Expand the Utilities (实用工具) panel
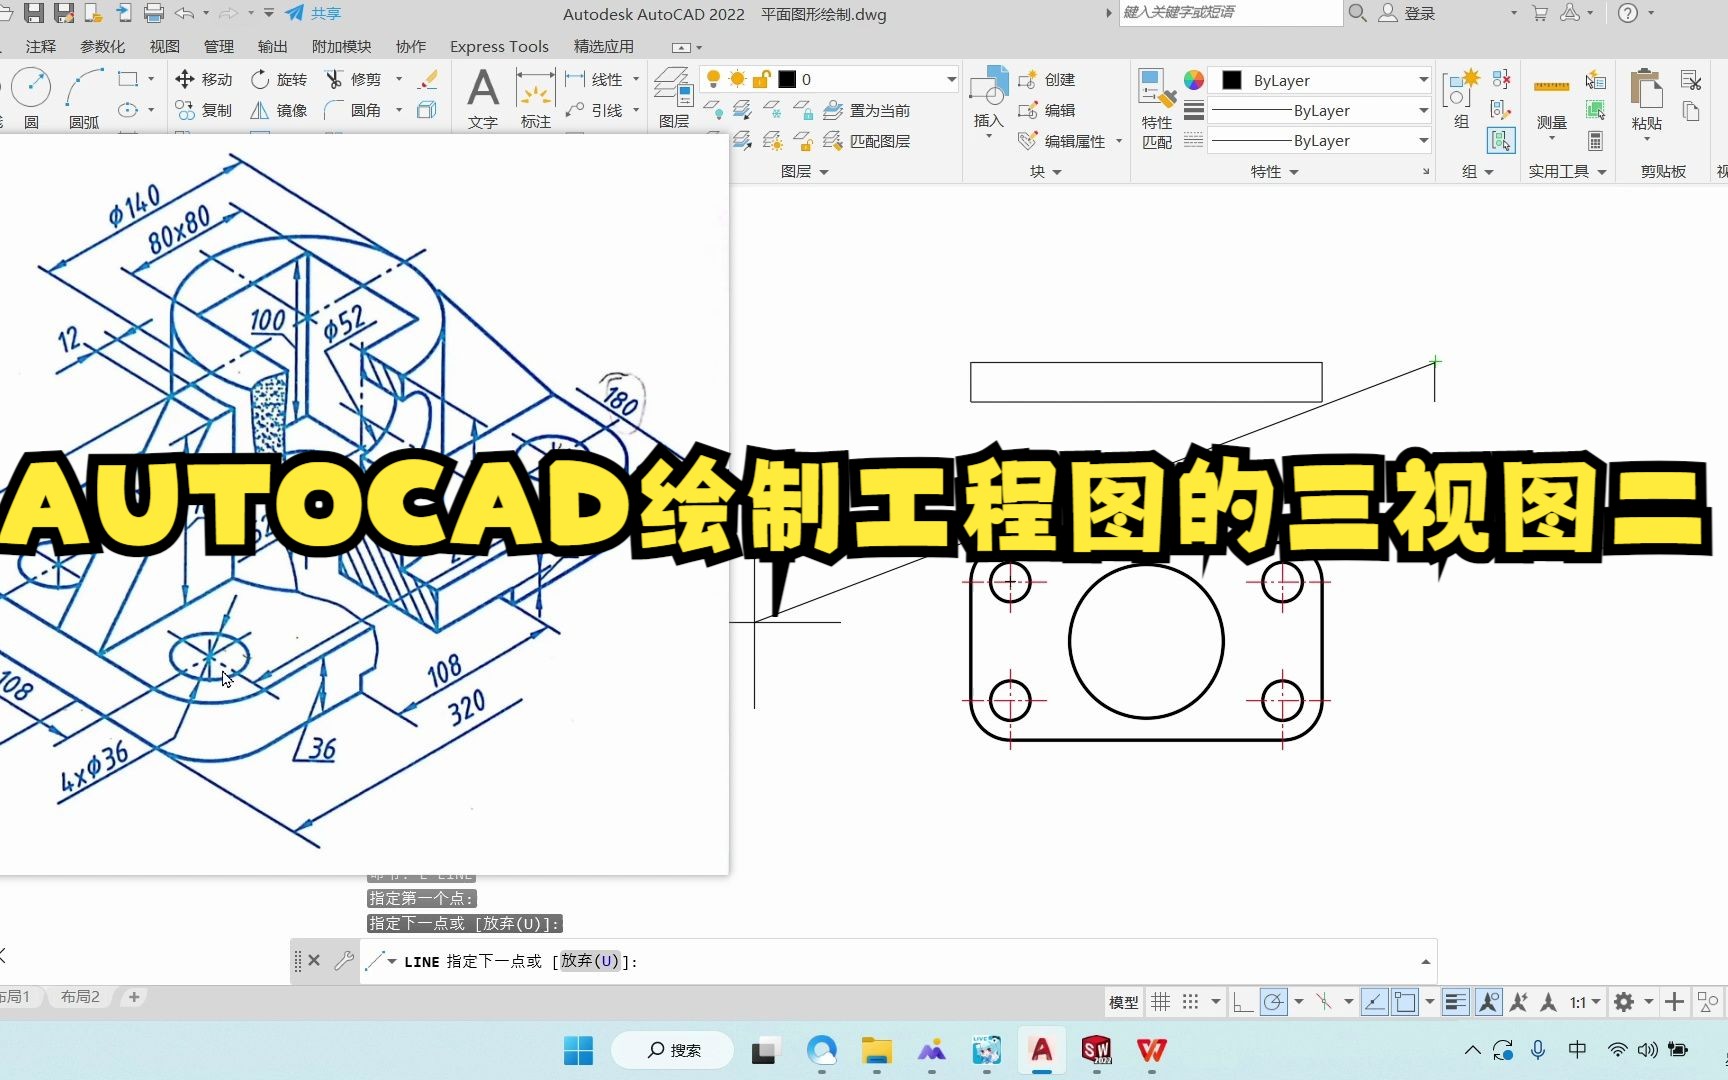 (1567, 172)
